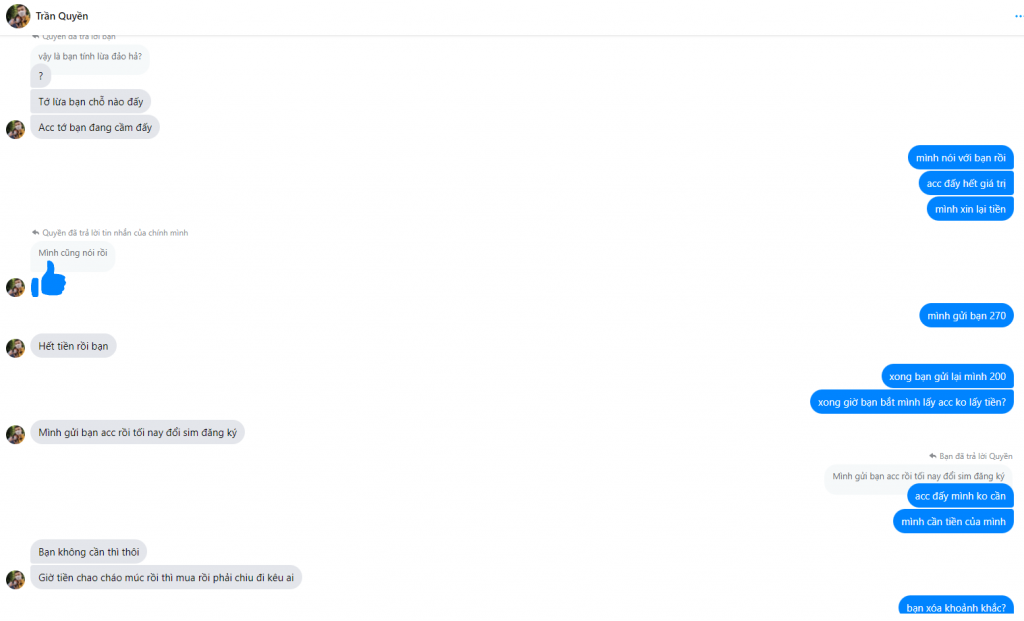
Task: Click the "mình cần tiền của mình" message
Action: click(x=953, y=521)
